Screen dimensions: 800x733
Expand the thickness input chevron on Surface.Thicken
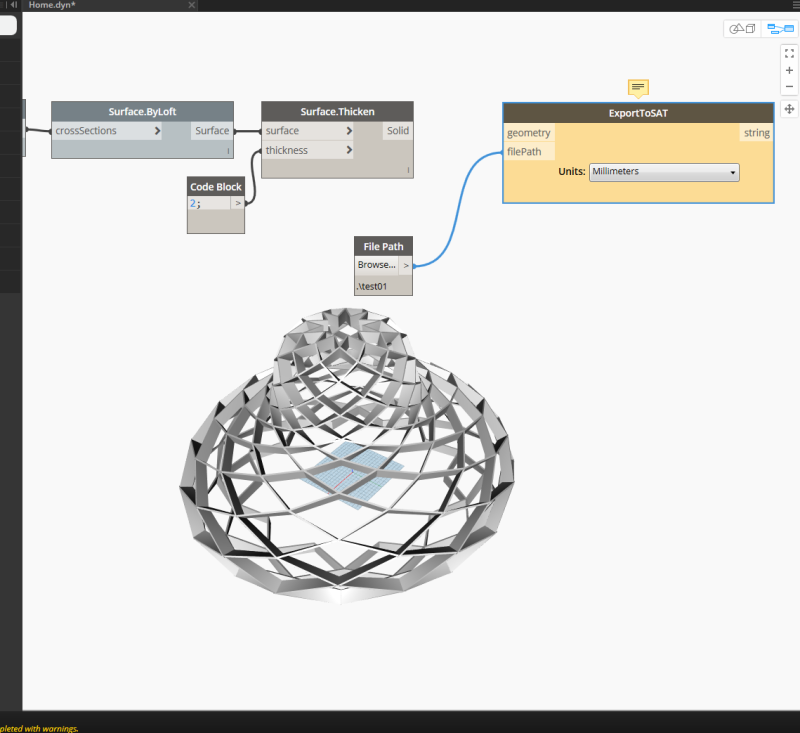pos(347,150)
